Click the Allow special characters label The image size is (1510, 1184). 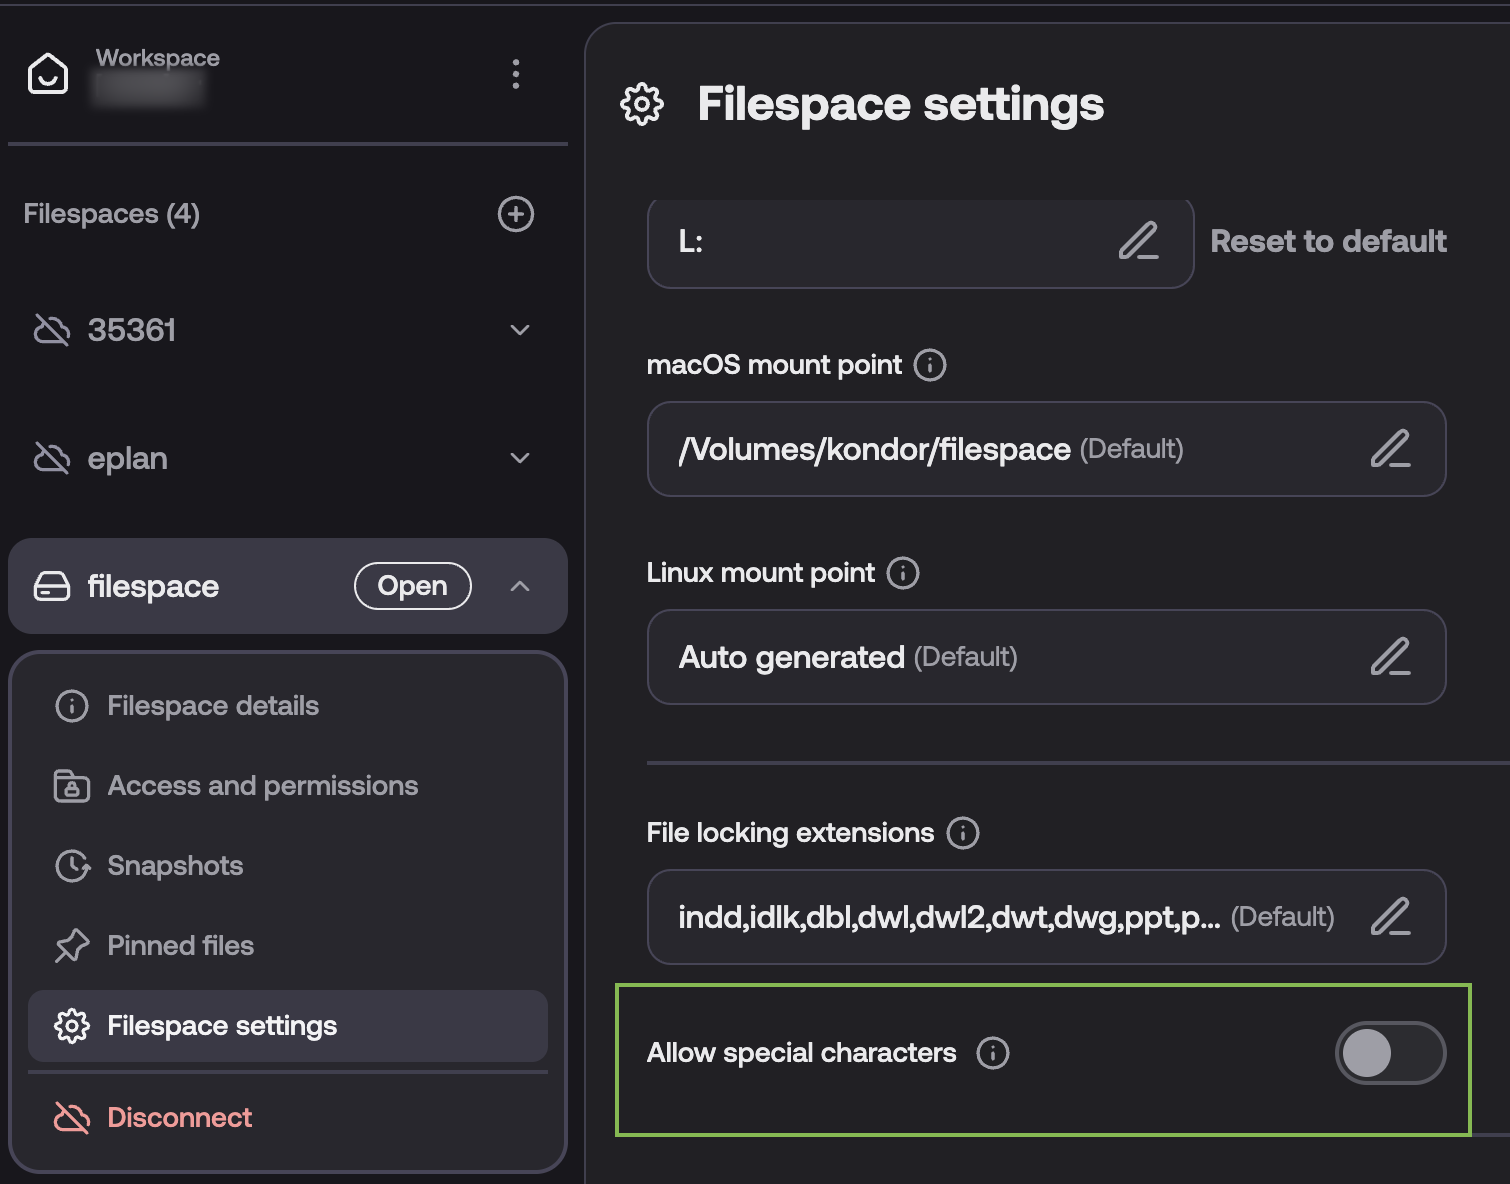coord(802,1053)
